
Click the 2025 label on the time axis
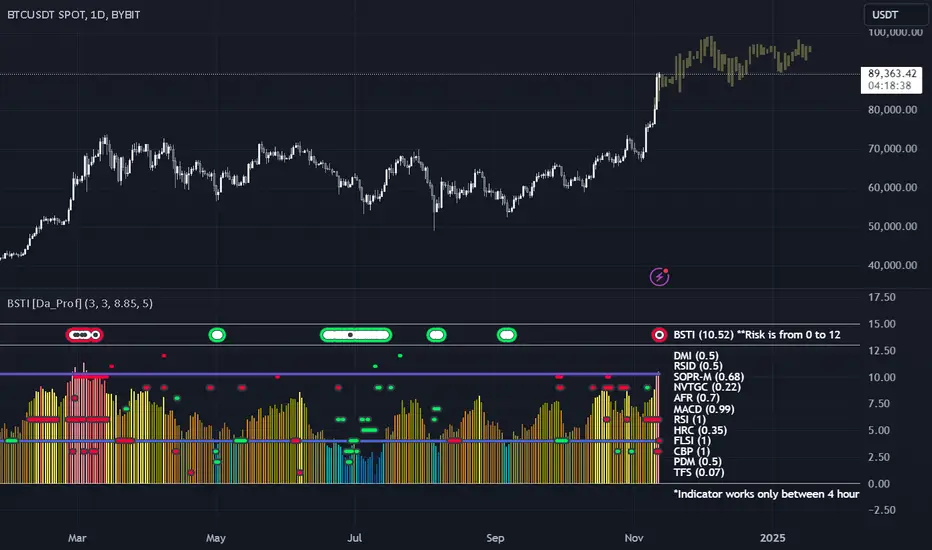(773, 538)
